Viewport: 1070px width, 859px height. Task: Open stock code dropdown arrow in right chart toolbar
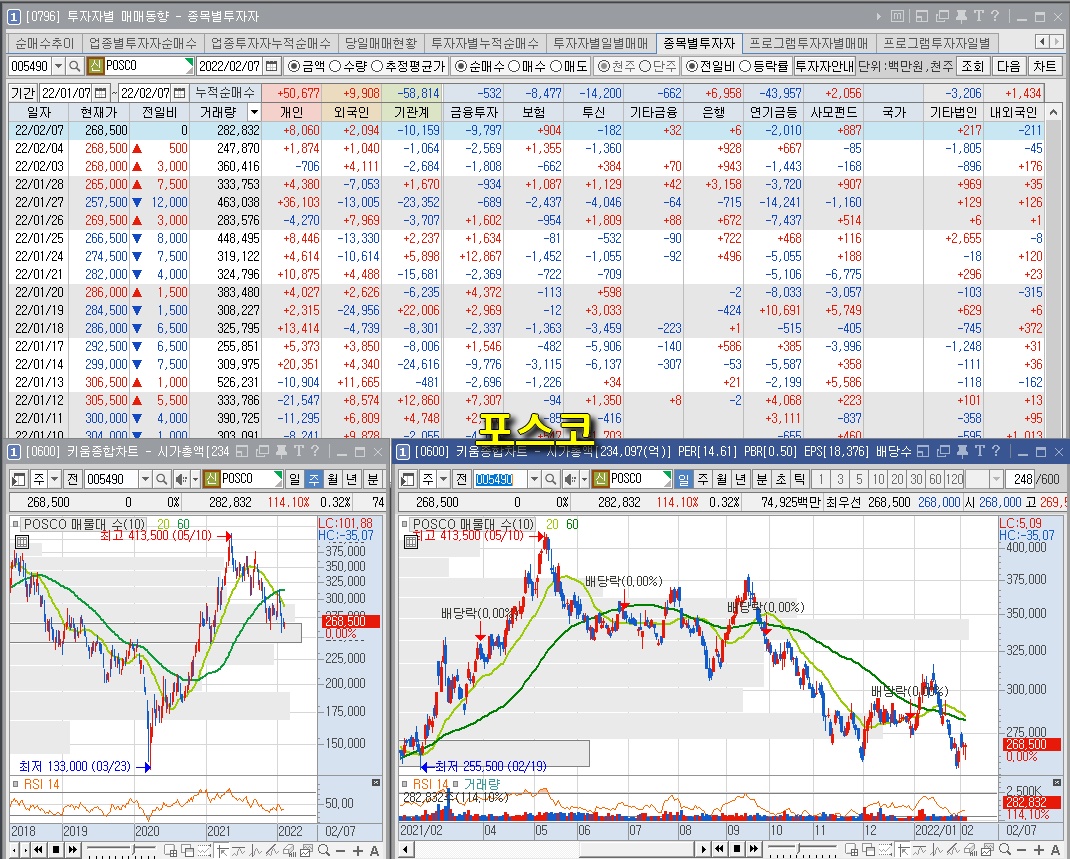tap(534, 479)
